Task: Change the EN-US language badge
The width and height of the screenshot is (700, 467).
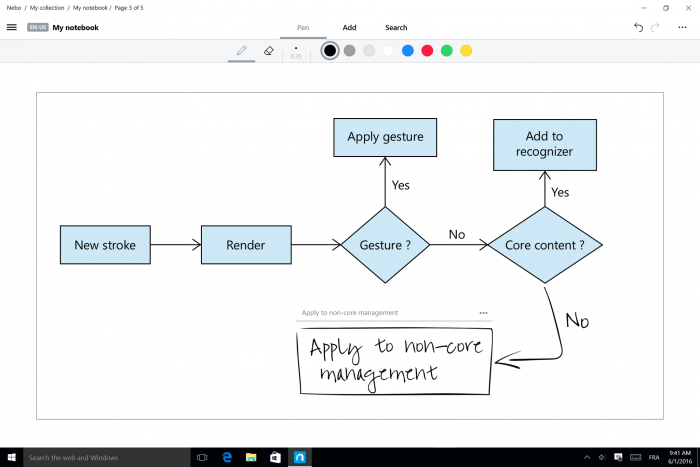Action: click(37, 28)
